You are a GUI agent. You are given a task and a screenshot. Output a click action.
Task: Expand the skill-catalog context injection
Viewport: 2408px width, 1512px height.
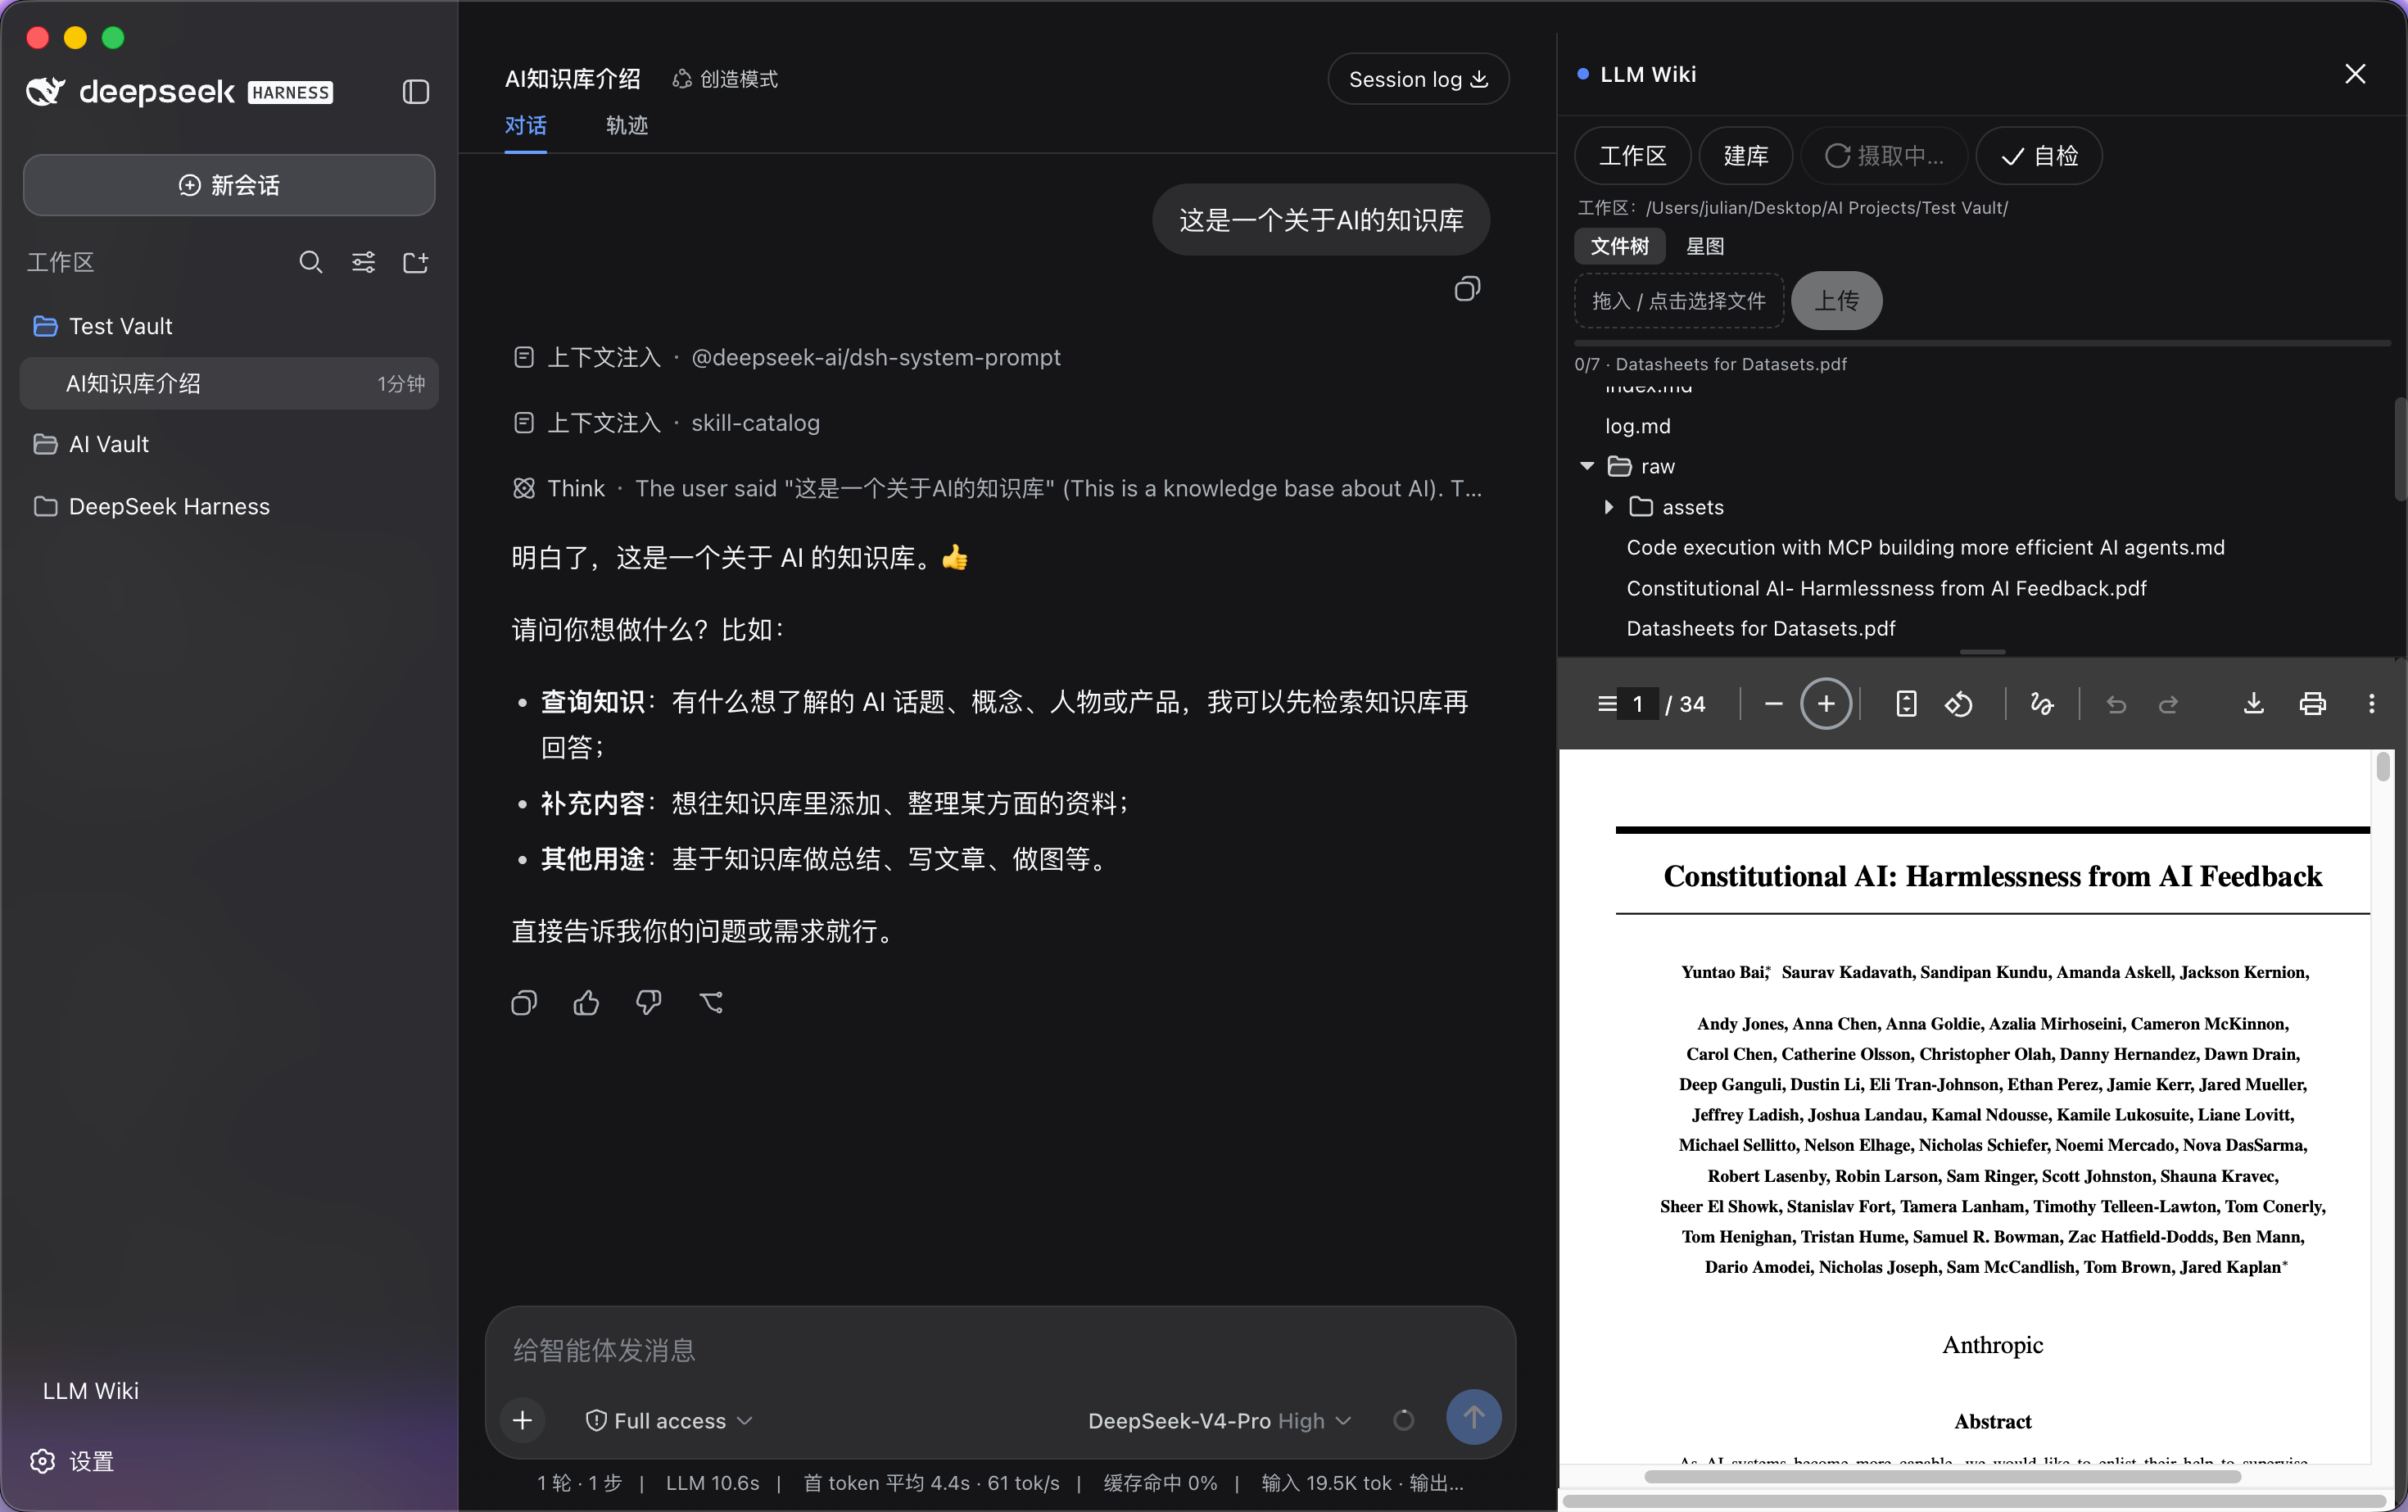tap(666, 423)
